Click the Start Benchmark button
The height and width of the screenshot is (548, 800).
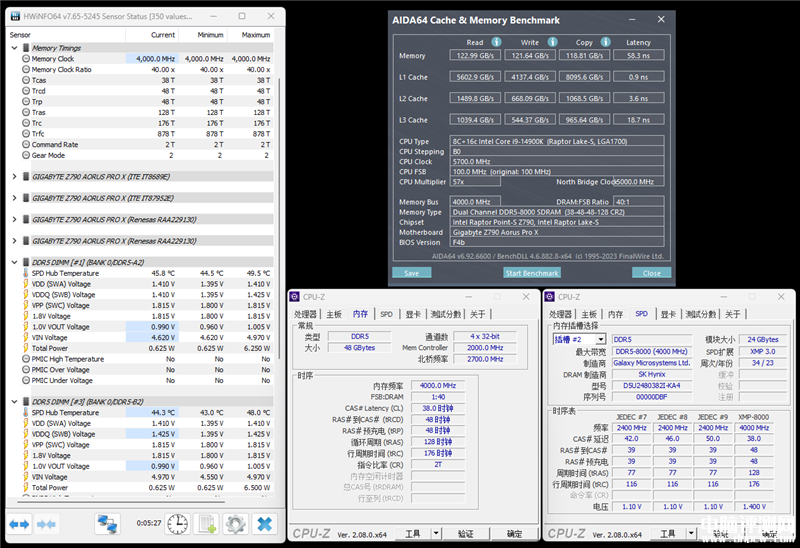pos(531,273)
